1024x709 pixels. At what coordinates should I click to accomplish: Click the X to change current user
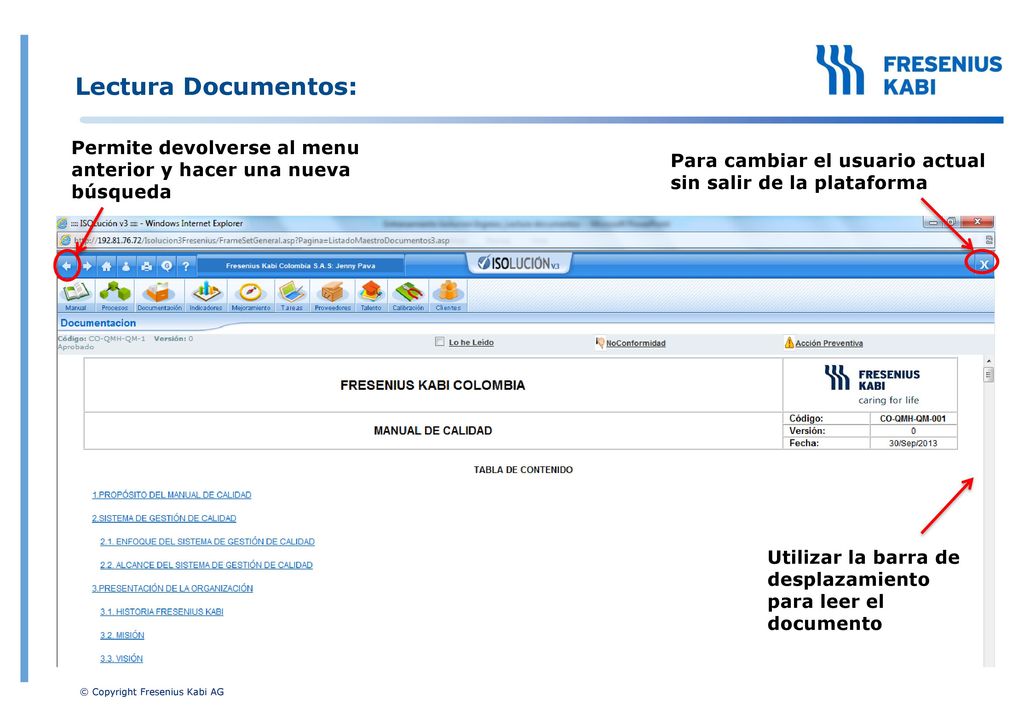click(x=984, y=264)
